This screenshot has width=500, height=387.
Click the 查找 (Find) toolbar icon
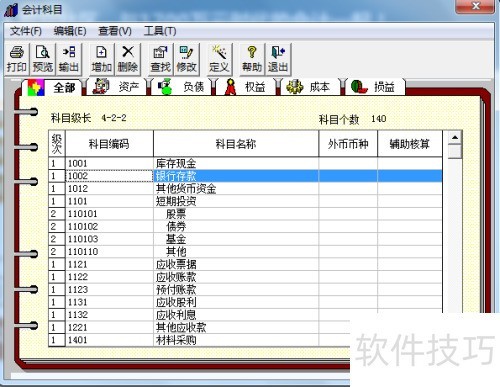point(160,59)
